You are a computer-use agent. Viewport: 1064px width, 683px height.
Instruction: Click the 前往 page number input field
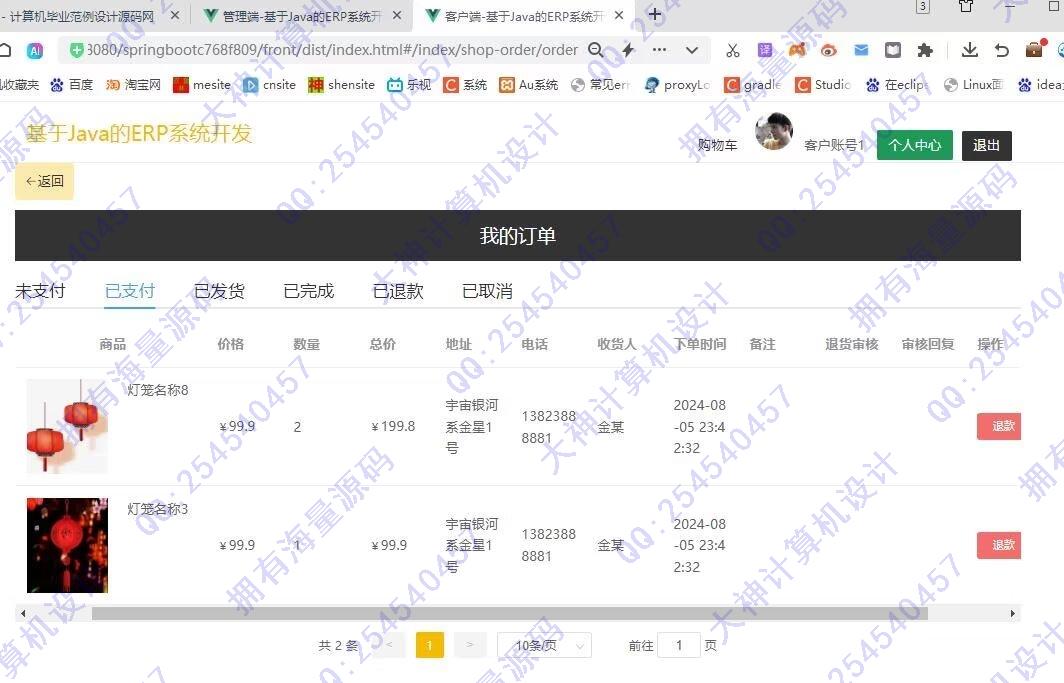[679, 645]
